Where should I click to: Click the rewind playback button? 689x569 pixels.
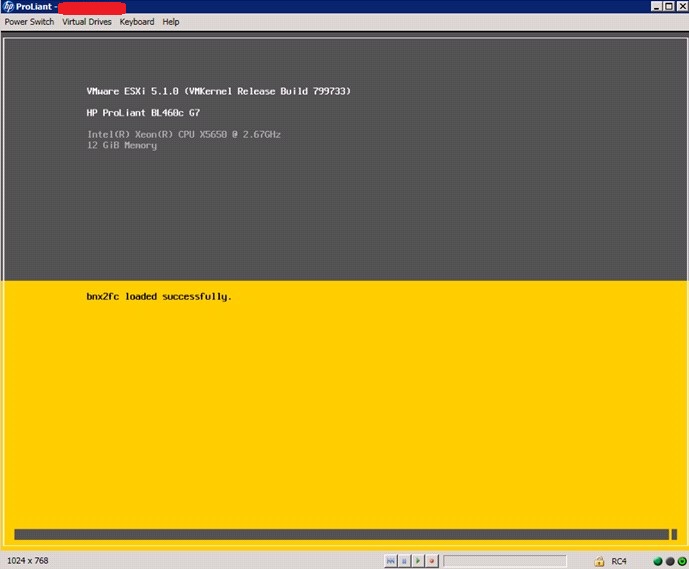pyautogui.click(x=390, y=561)
